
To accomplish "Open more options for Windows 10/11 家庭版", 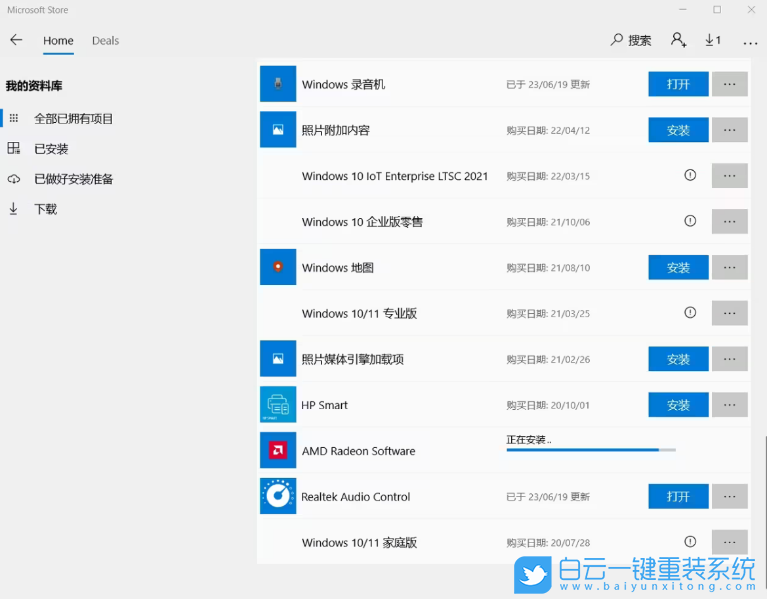I will [730, 542].
